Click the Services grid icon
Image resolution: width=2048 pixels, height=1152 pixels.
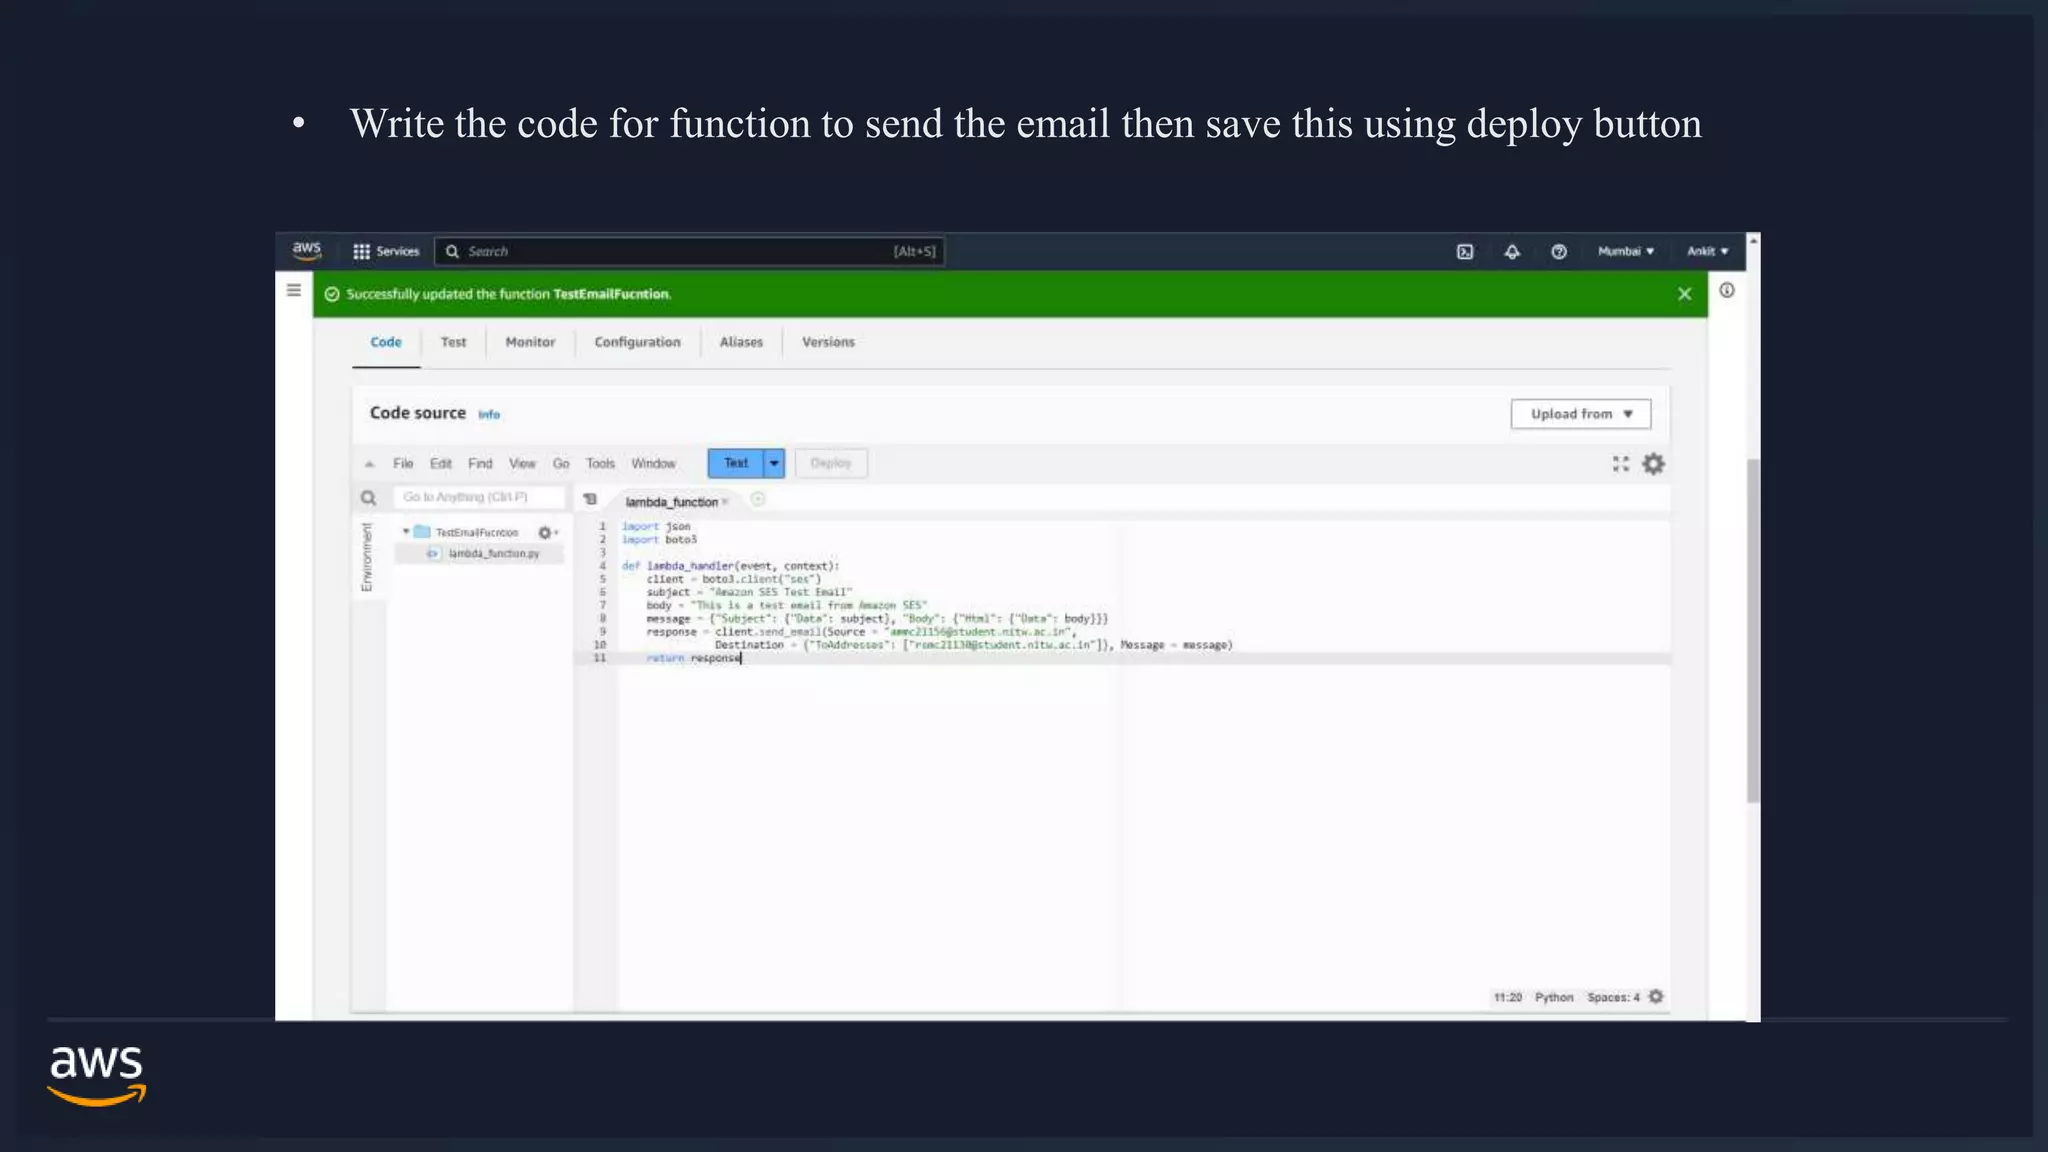(x=361, y=252)
